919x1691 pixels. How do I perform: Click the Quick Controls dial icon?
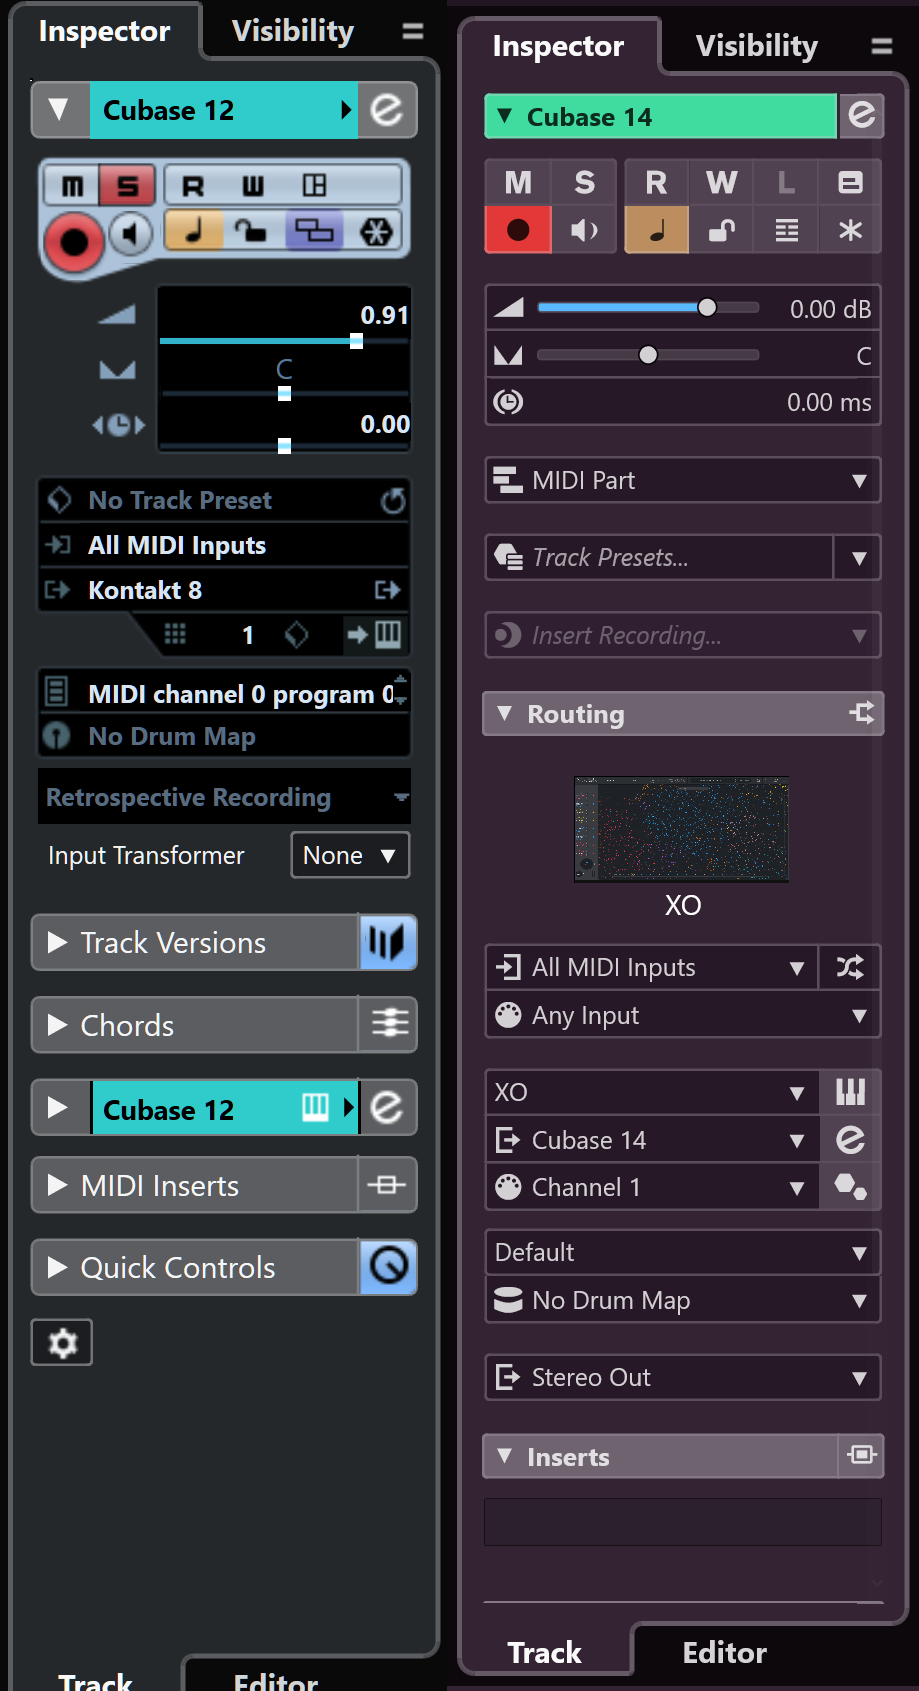point(388,1267)
